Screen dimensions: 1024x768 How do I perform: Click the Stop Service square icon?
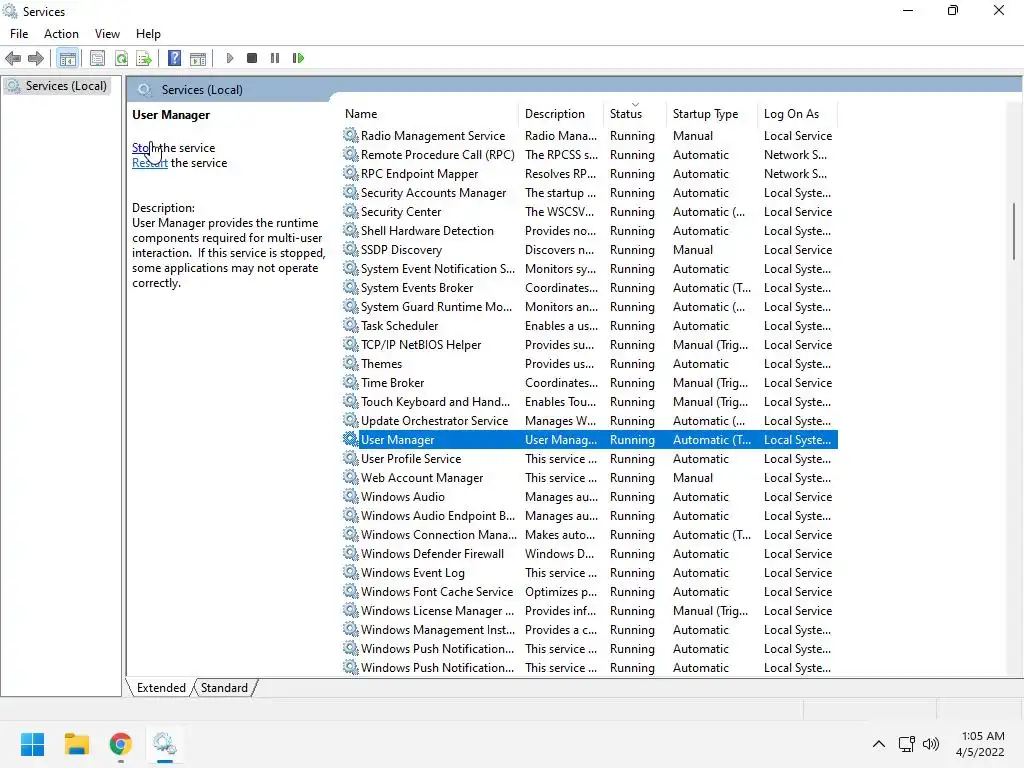point(252,58)
